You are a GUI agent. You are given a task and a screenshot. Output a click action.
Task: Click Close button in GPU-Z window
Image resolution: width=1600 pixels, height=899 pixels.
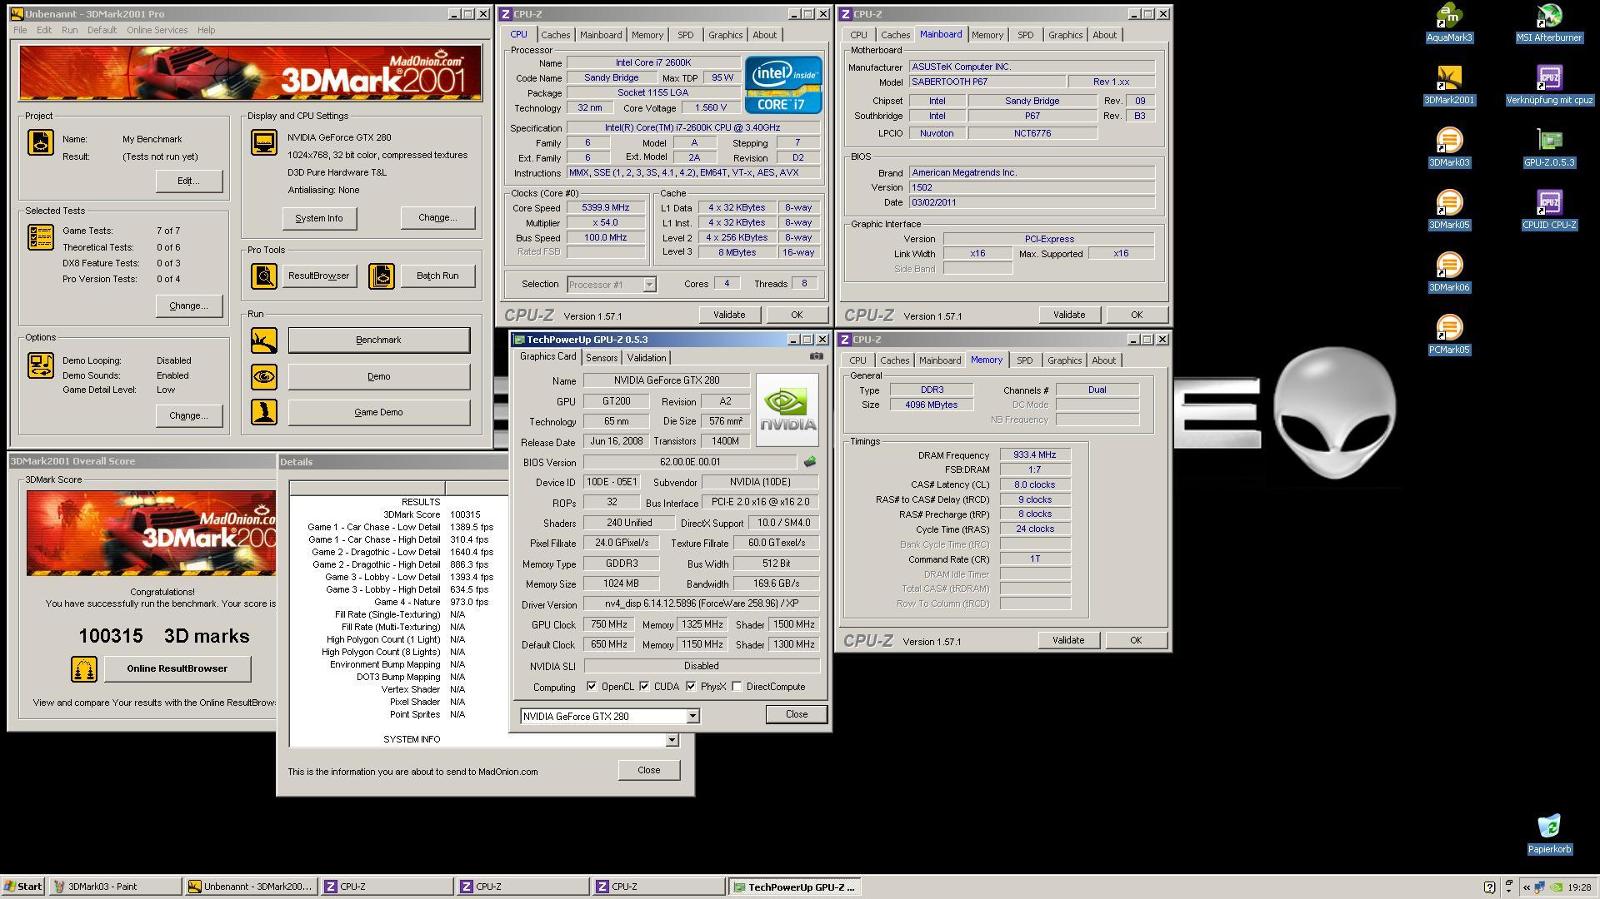797,714
